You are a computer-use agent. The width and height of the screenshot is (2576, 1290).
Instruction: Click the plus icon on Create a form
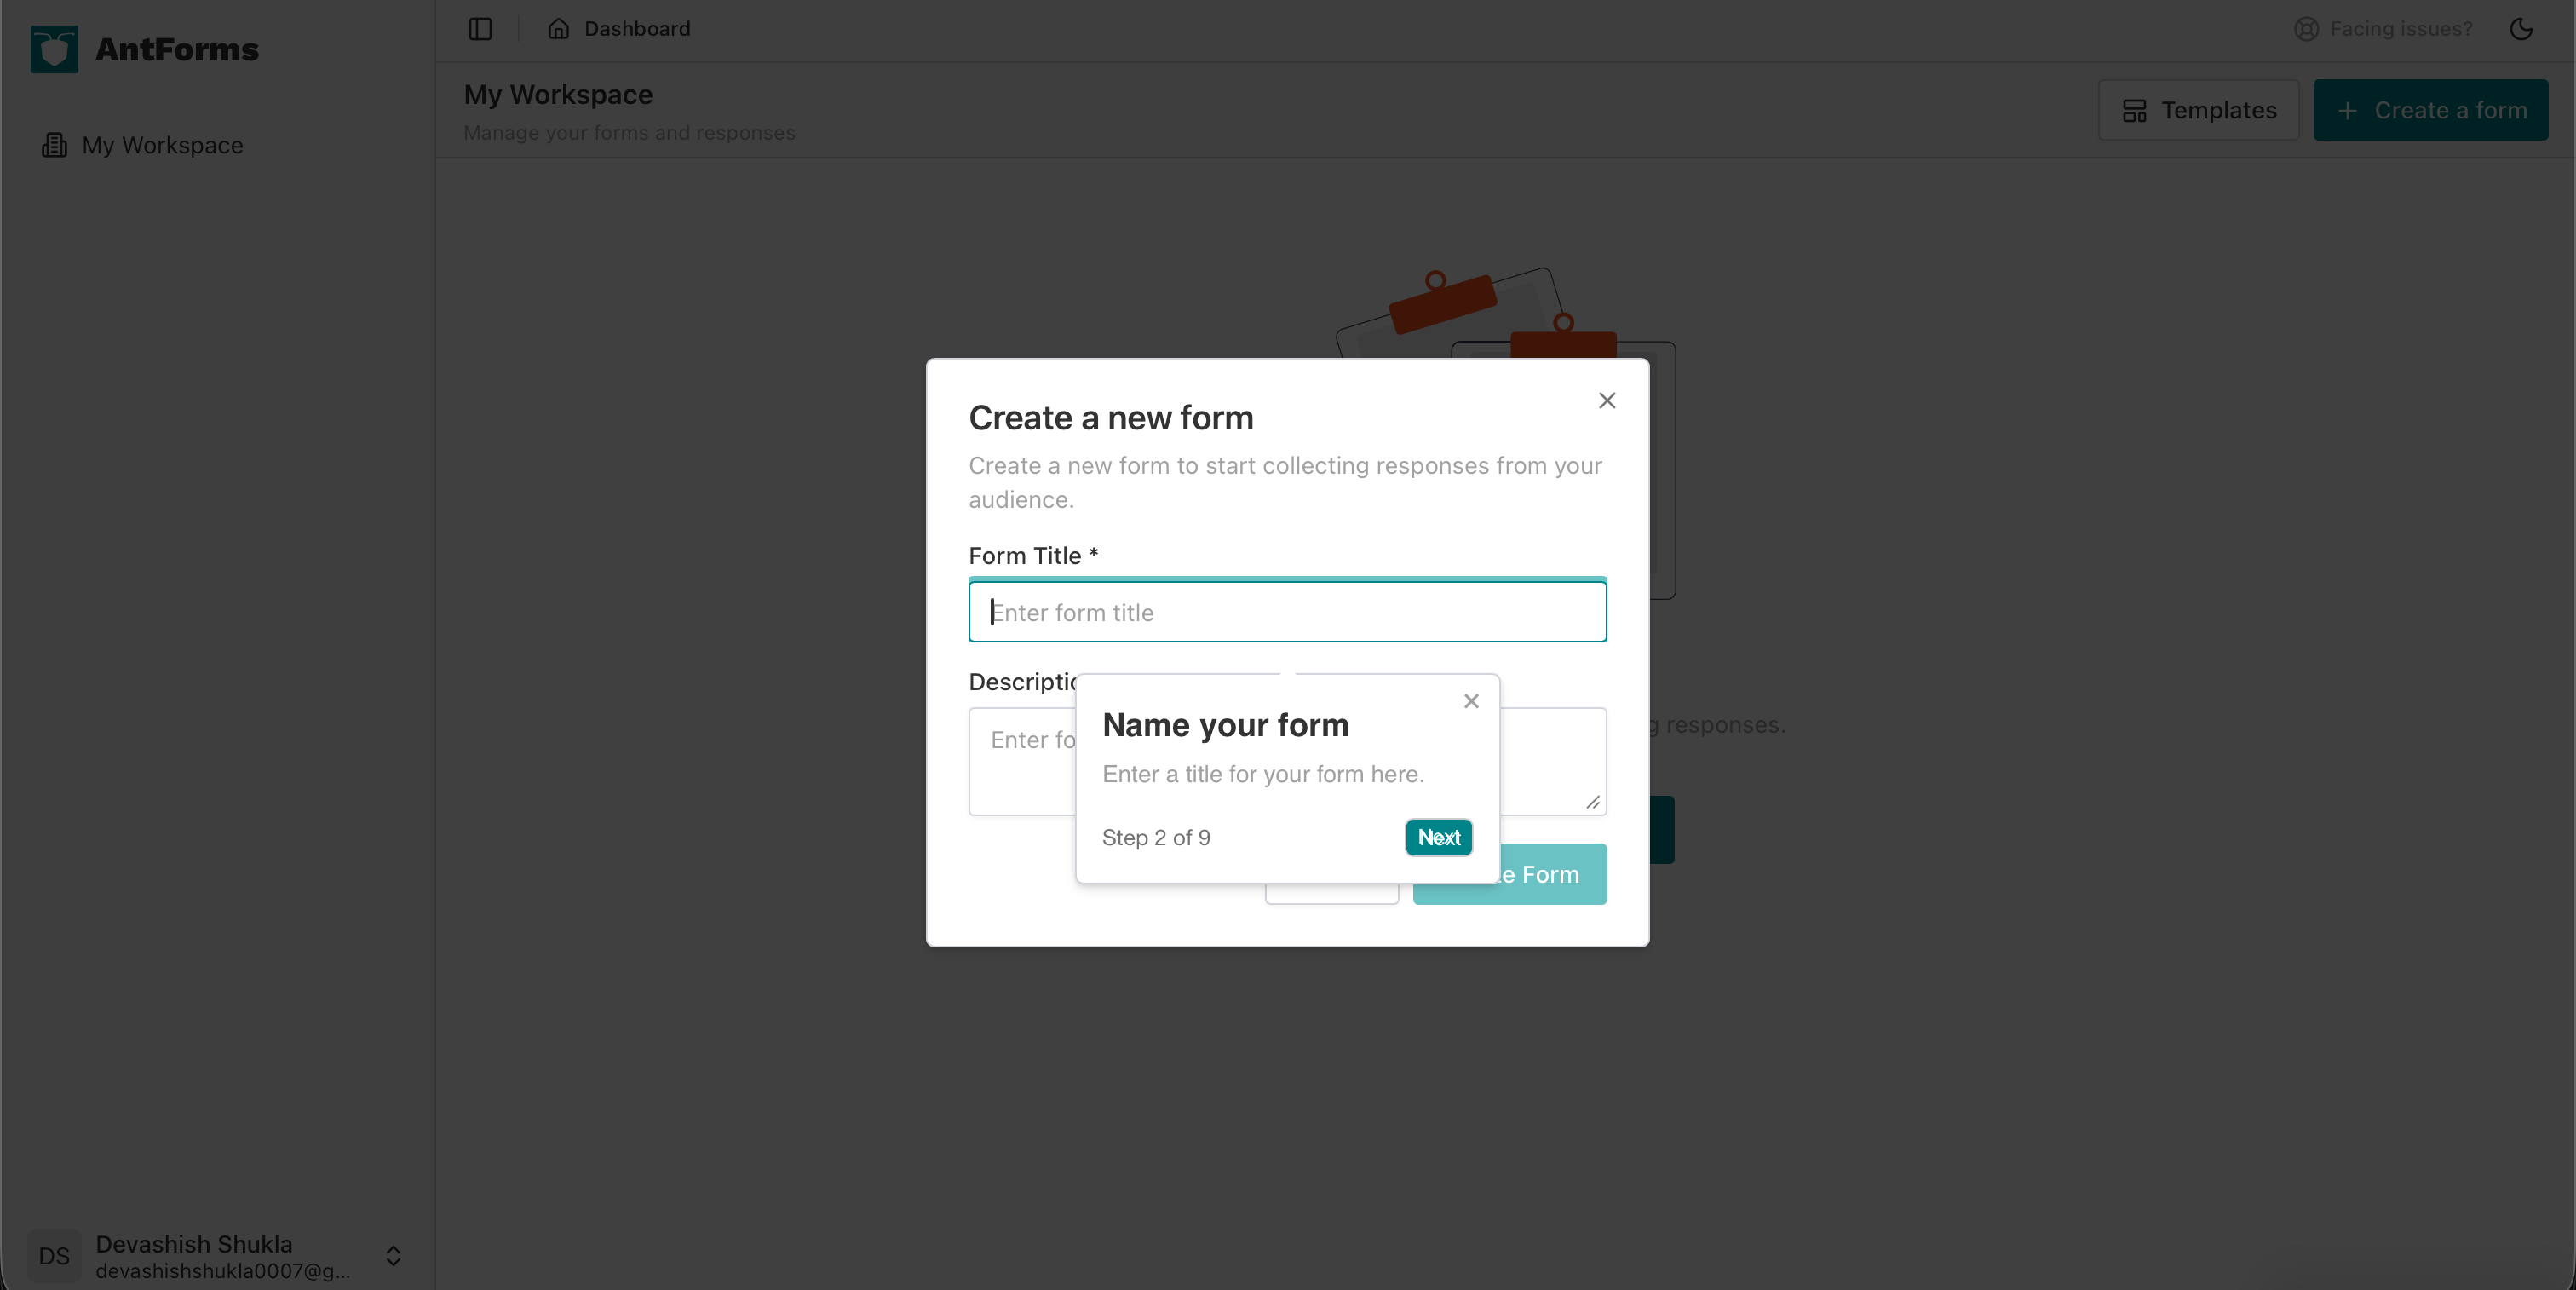[x=2347, y=110]
